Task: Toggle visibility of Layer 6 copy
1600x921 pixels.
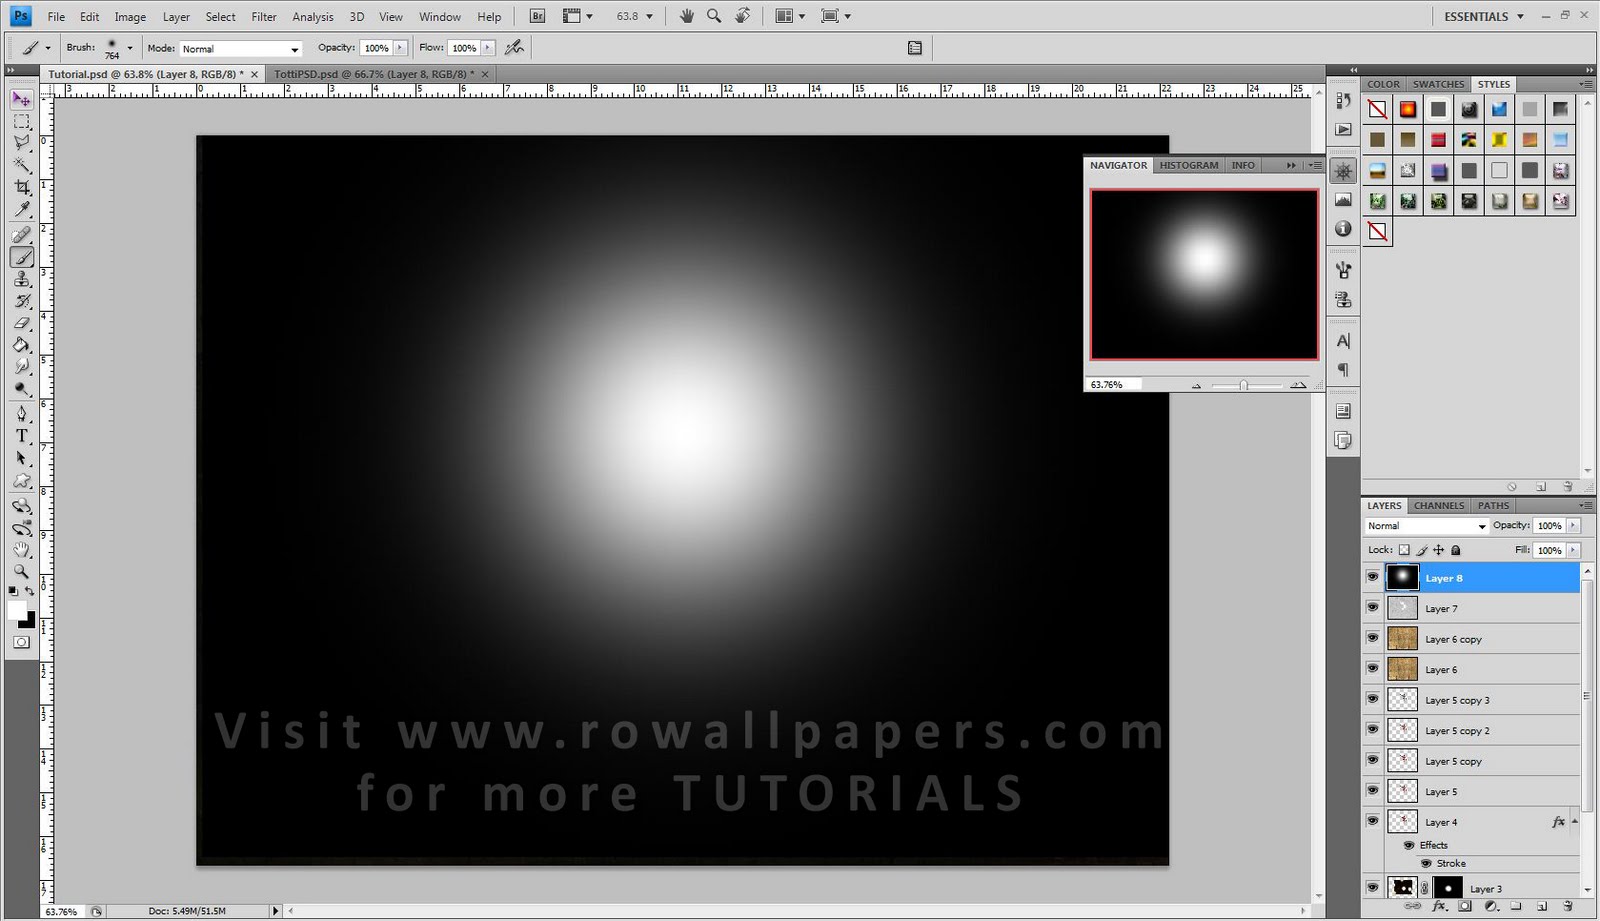Action: pyautogui.click(x=1372, y=638)
